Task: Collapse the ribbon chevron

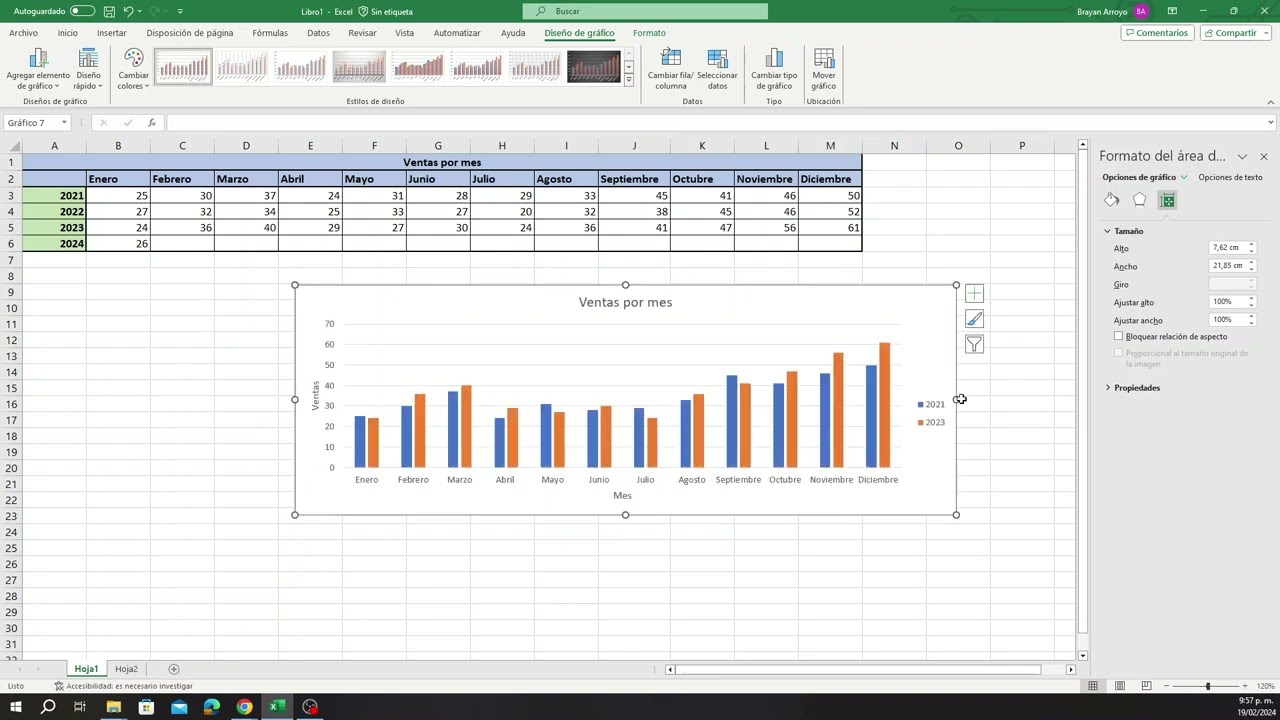Action: click(x=1271, y=101)
